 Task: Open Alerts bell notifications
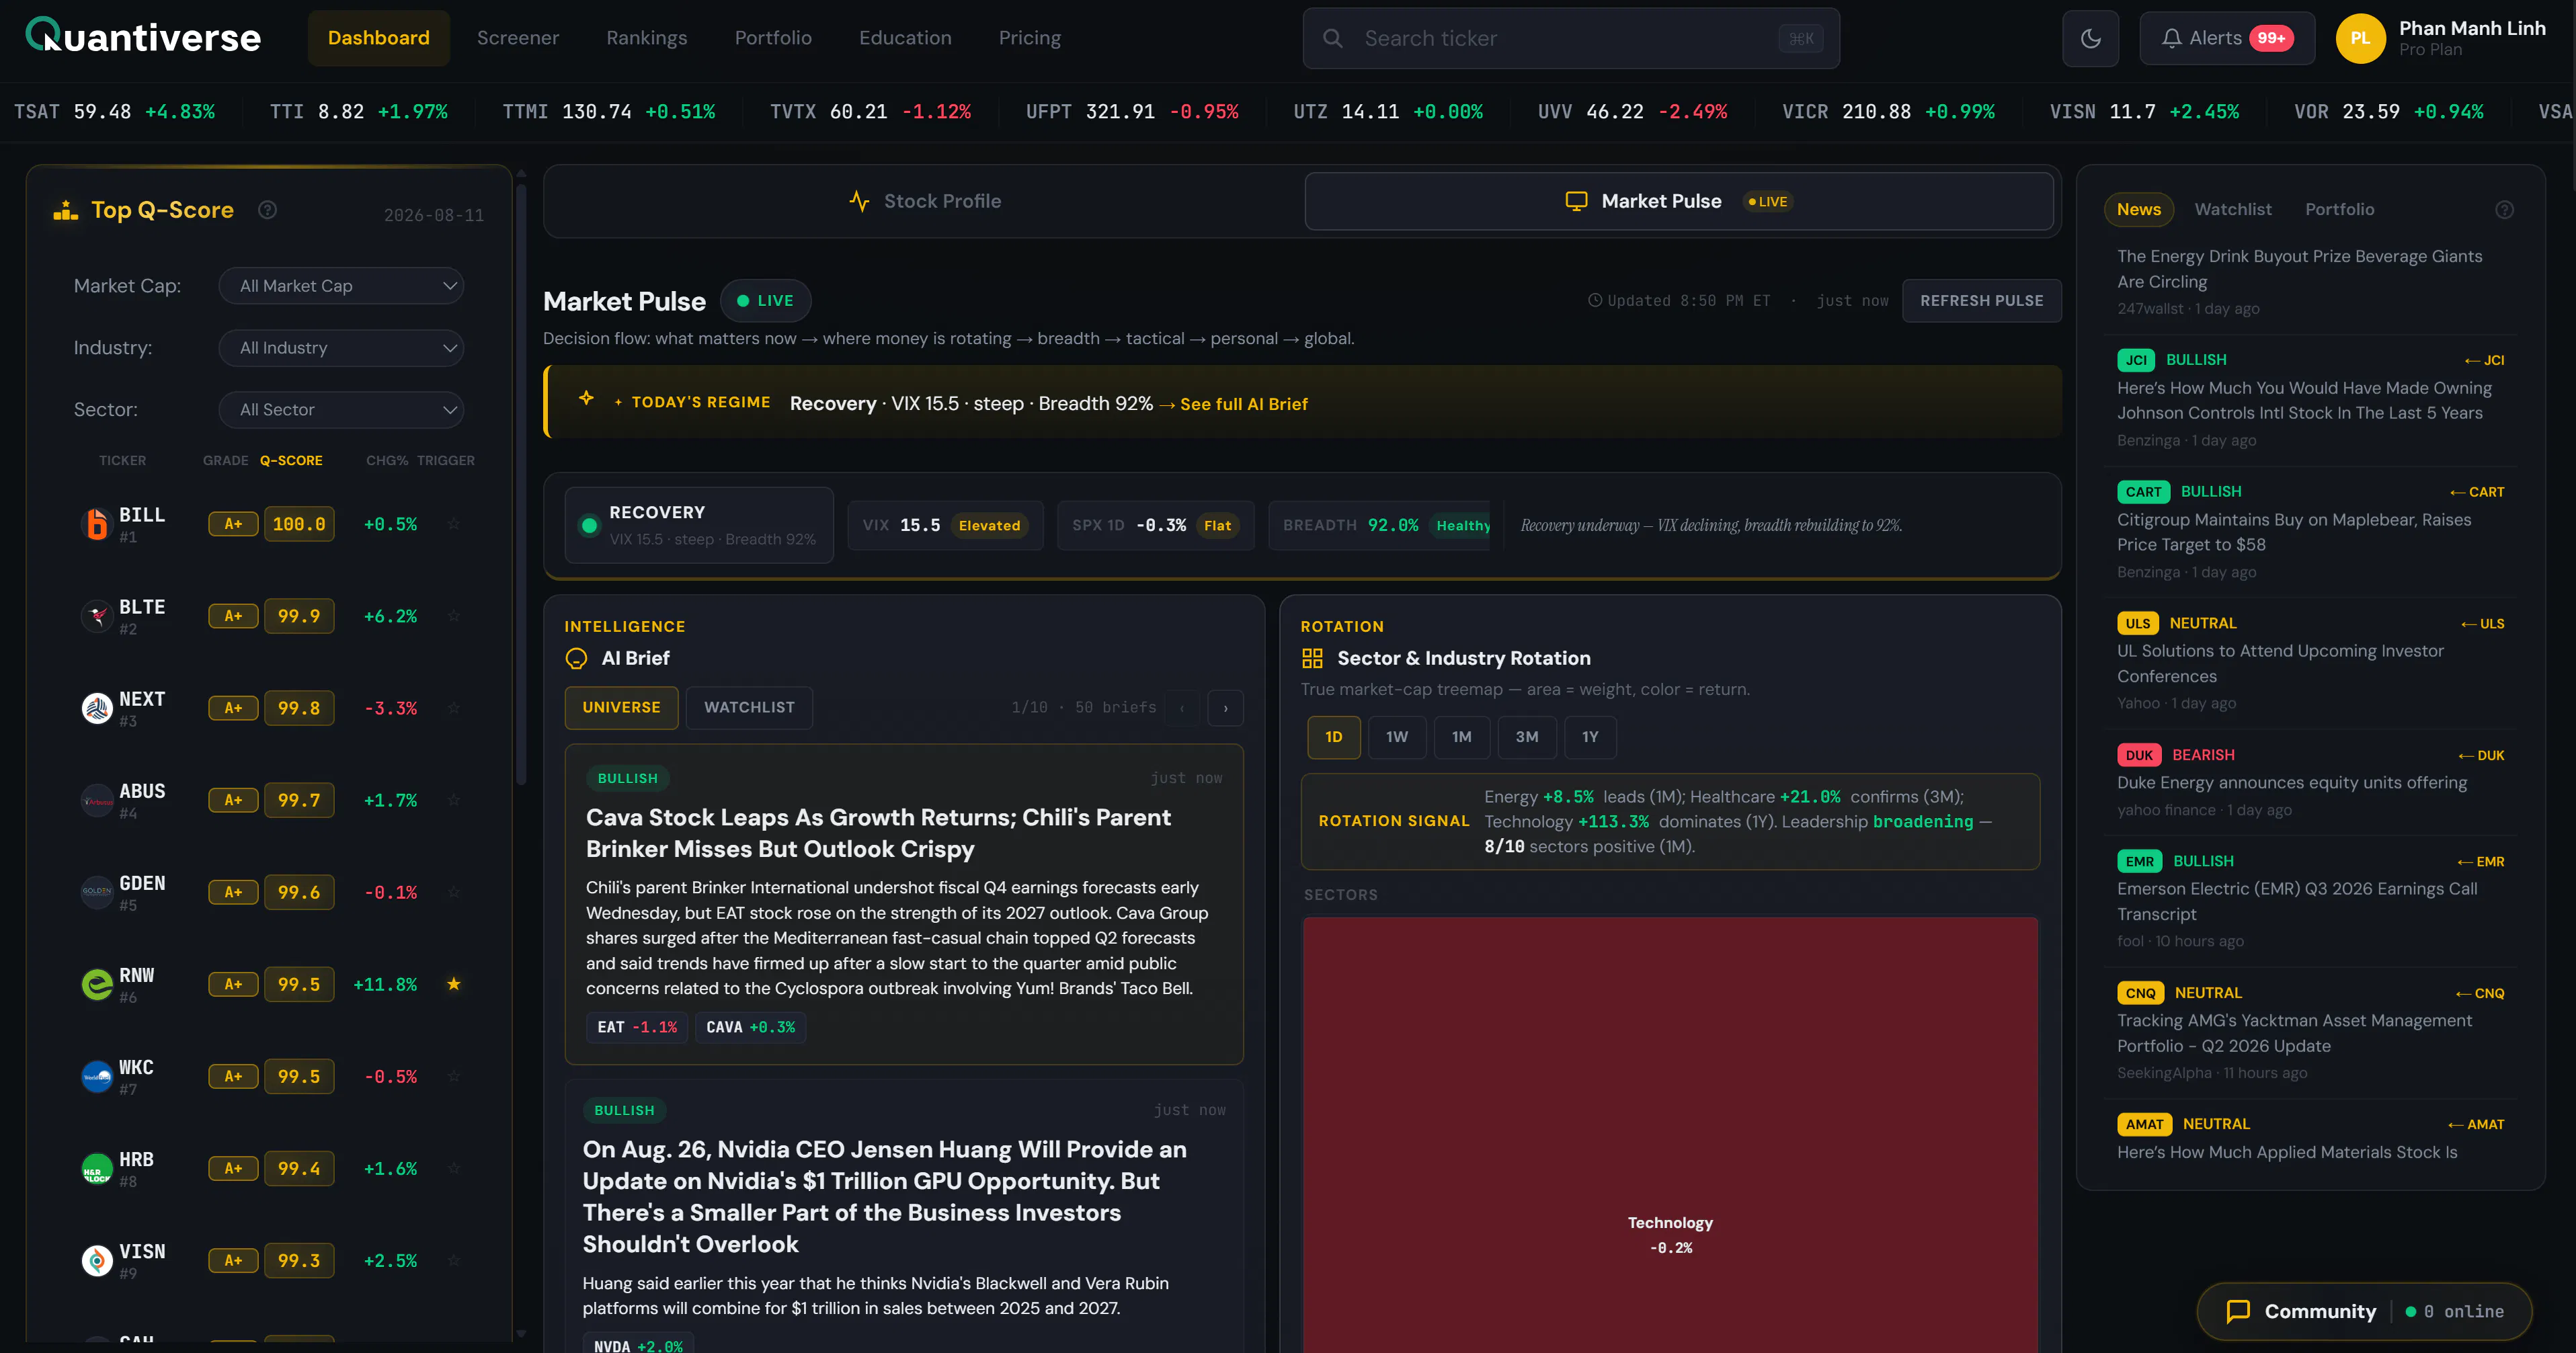2226,38
